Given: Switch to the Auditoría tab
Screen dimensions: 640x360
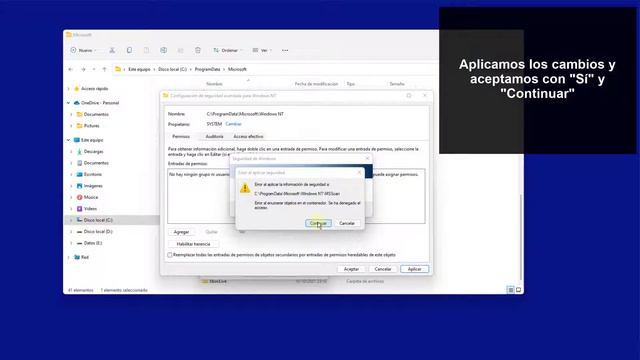Looking at the screenshot, I should [x=214, y=136].
